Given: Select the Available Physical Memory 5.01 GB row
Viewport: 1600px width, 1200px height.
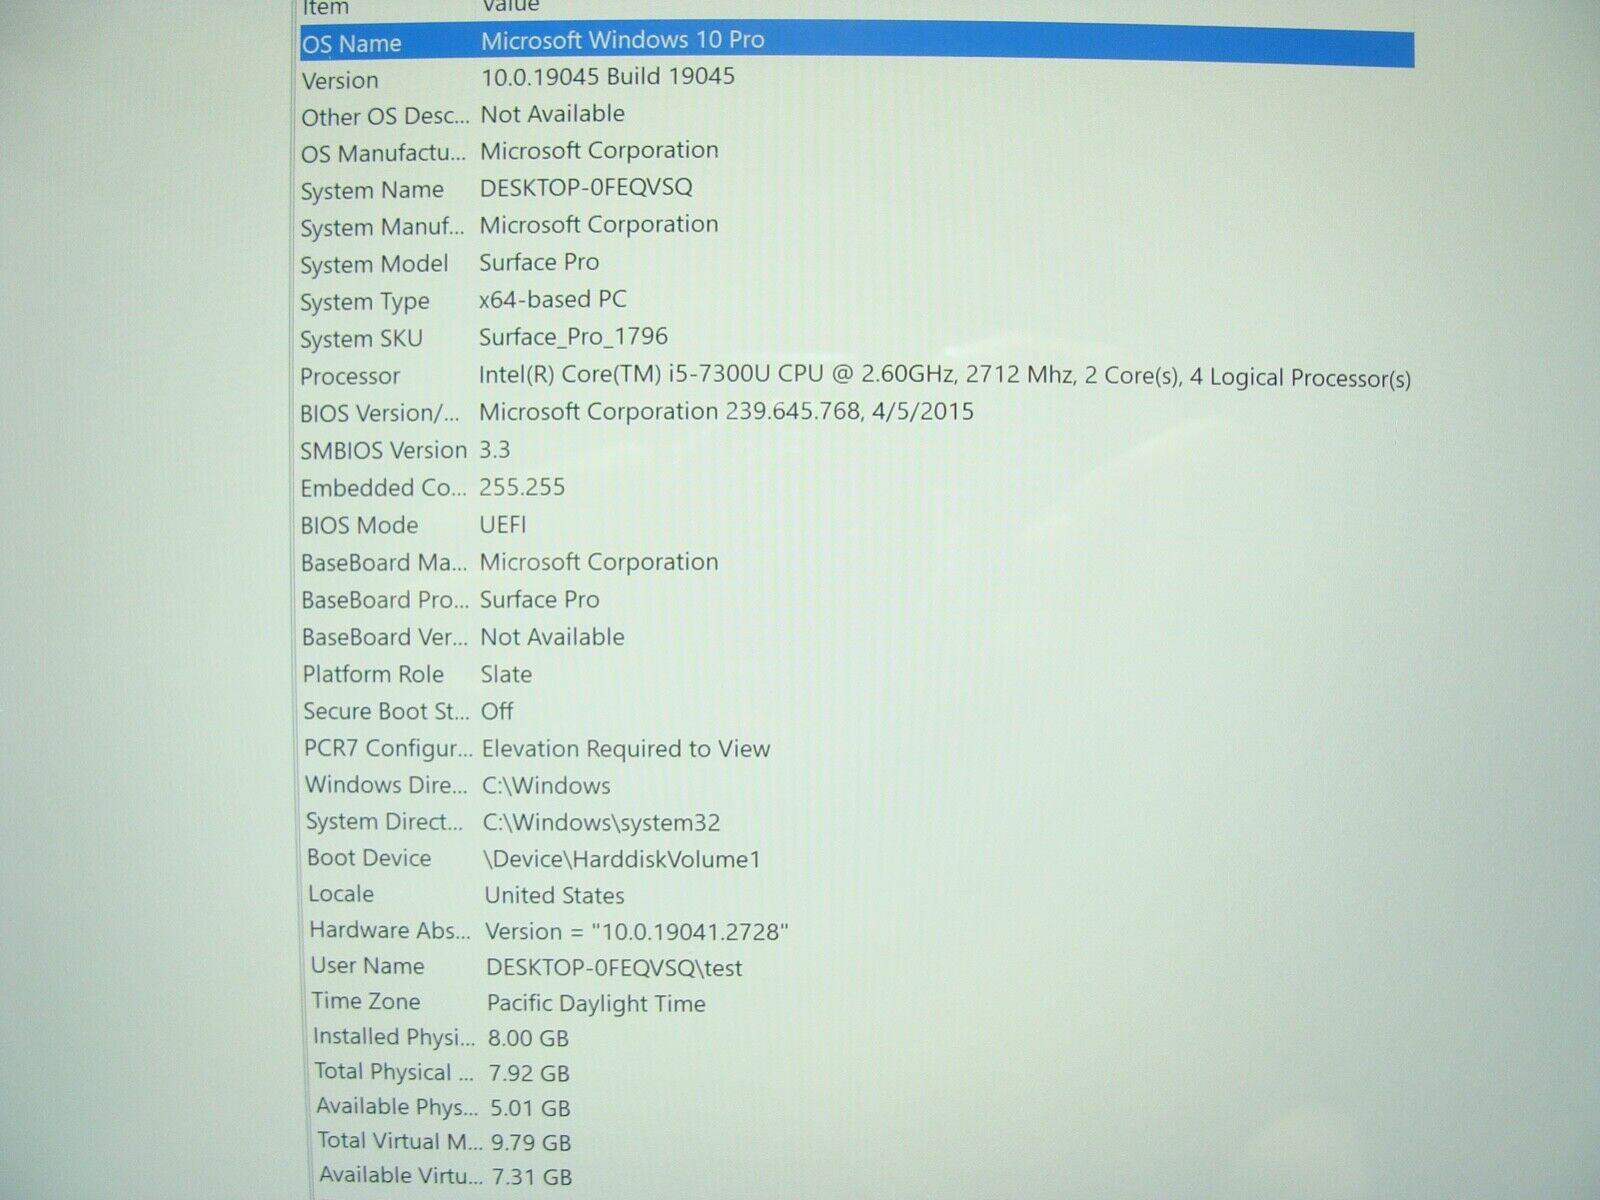Looking at the screenshot, I should [857, 1107].
